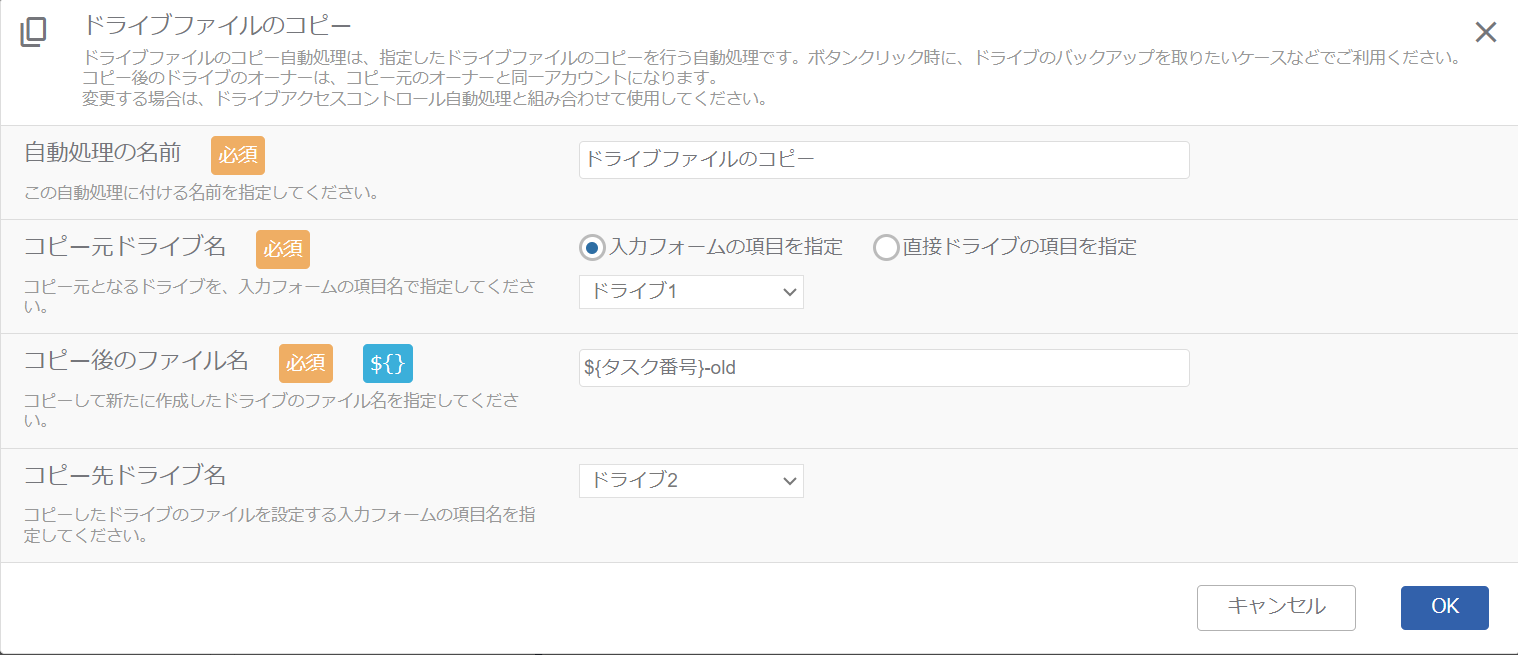1518x655 pixels.
Task: Click the 必須 badge next to 自動処理の名前
Action: coord(238,156)
